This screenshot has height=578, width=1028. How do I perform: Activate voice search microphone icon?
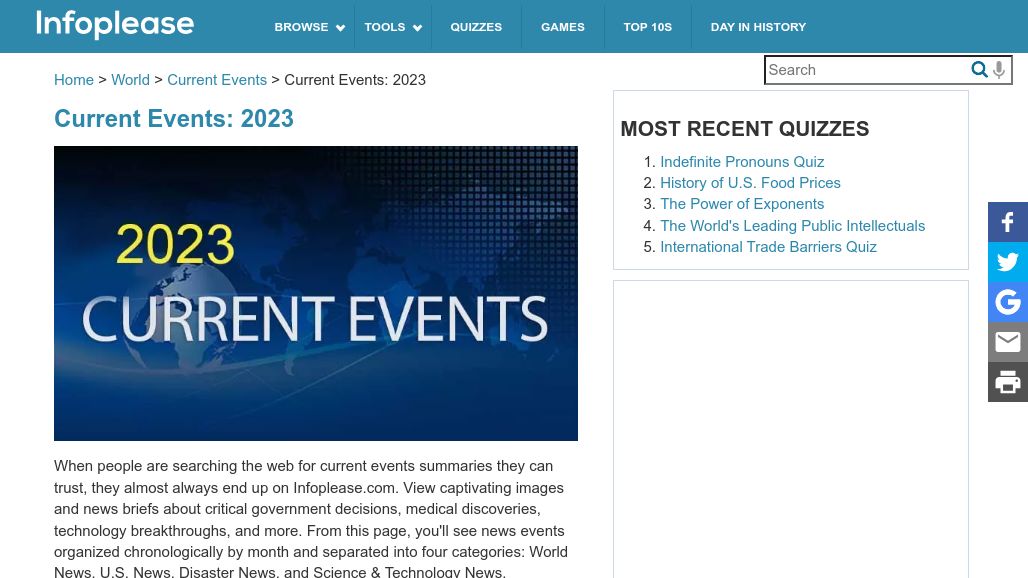point(999,70)
